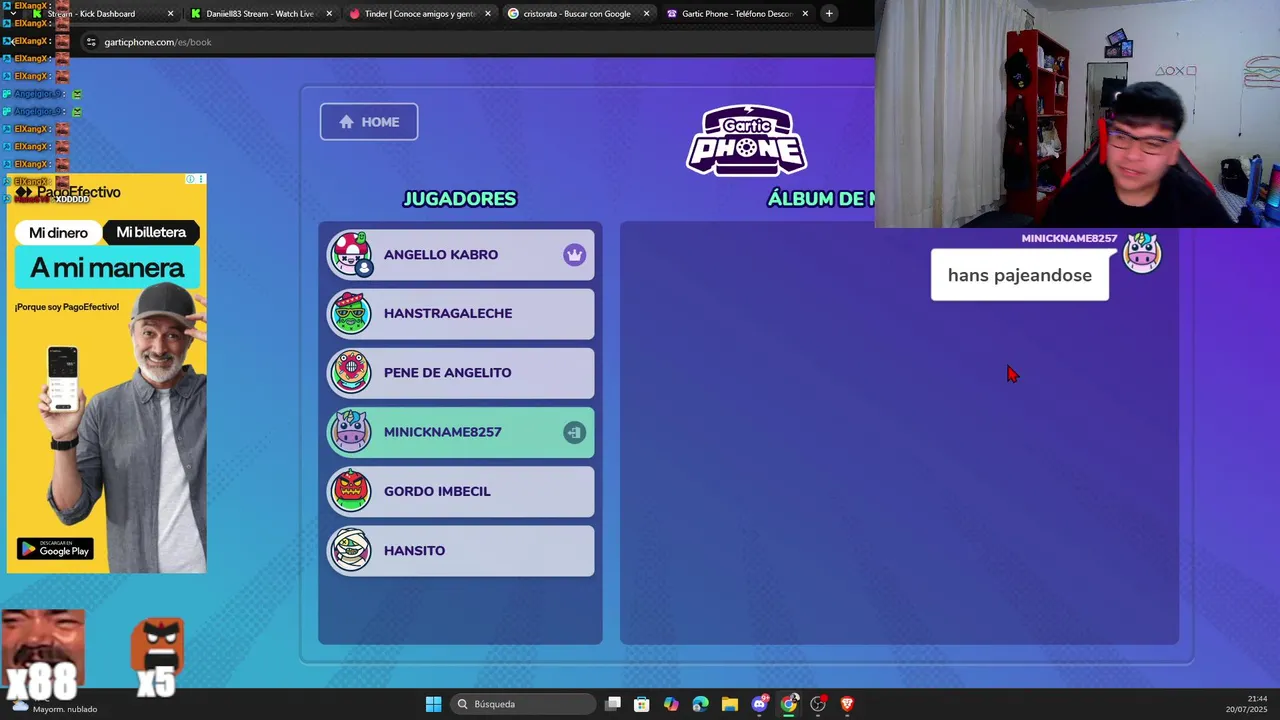
Task: Close the Tinder tab
Action: pyautogui.click(x=488, y=14)
